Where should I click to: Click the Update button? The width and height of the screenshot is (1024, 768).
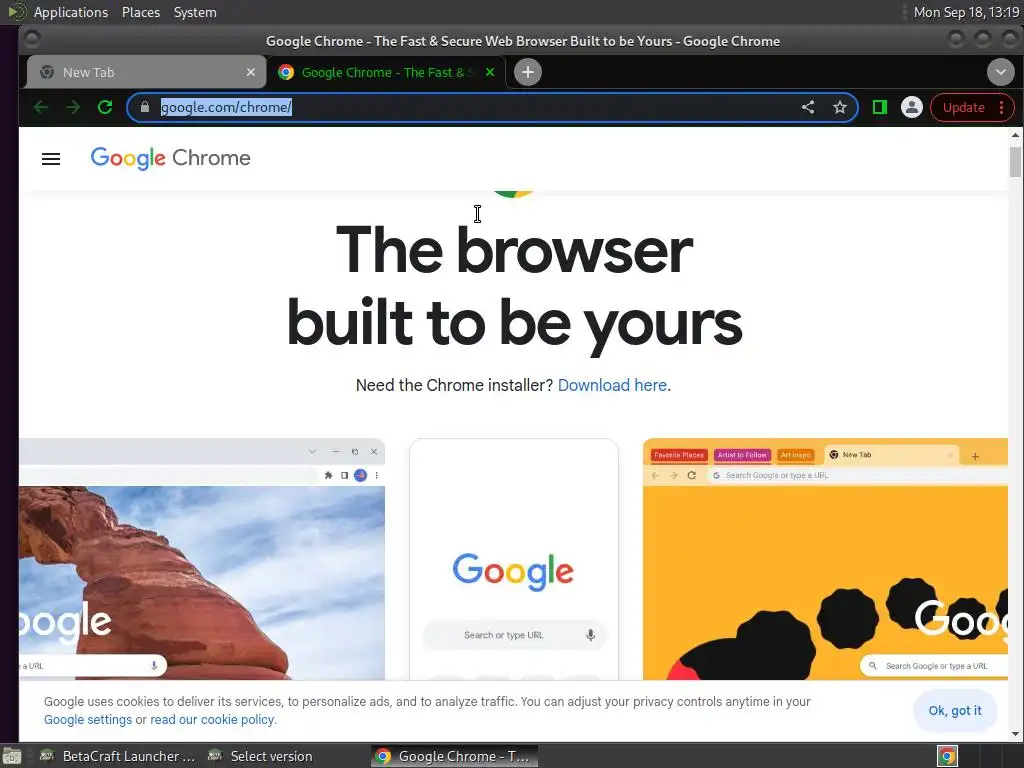[x=963, y=107]
